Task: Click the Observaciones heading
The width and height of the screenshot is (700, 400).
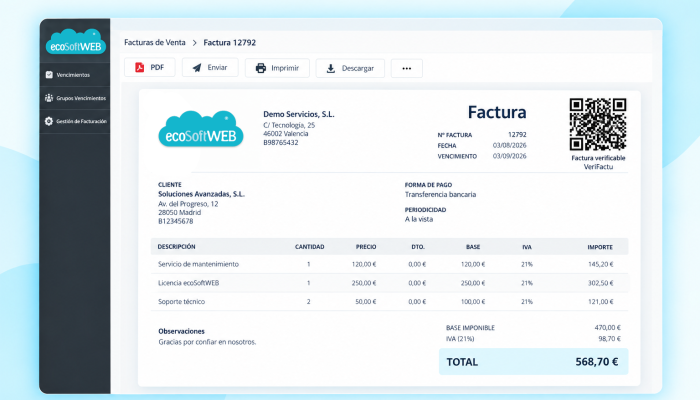Action: click(x=181, y=331)
